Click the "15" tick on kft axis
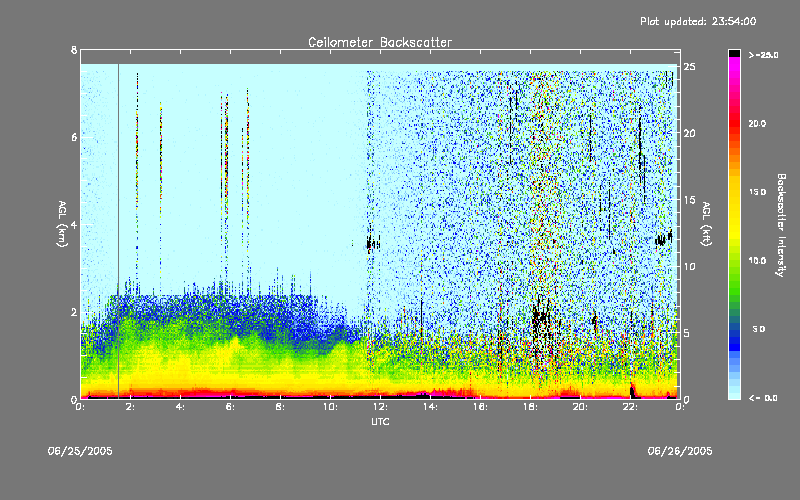This screenshot has height=500, width=800. coord(689,200)
